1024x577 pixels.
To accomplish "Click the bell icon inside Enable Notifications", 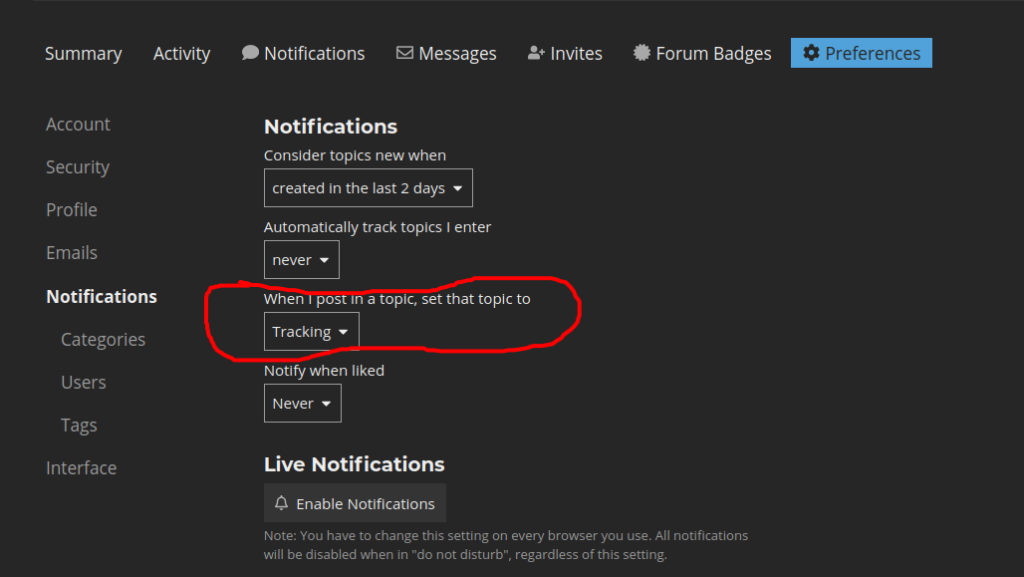I will (281, 503).
